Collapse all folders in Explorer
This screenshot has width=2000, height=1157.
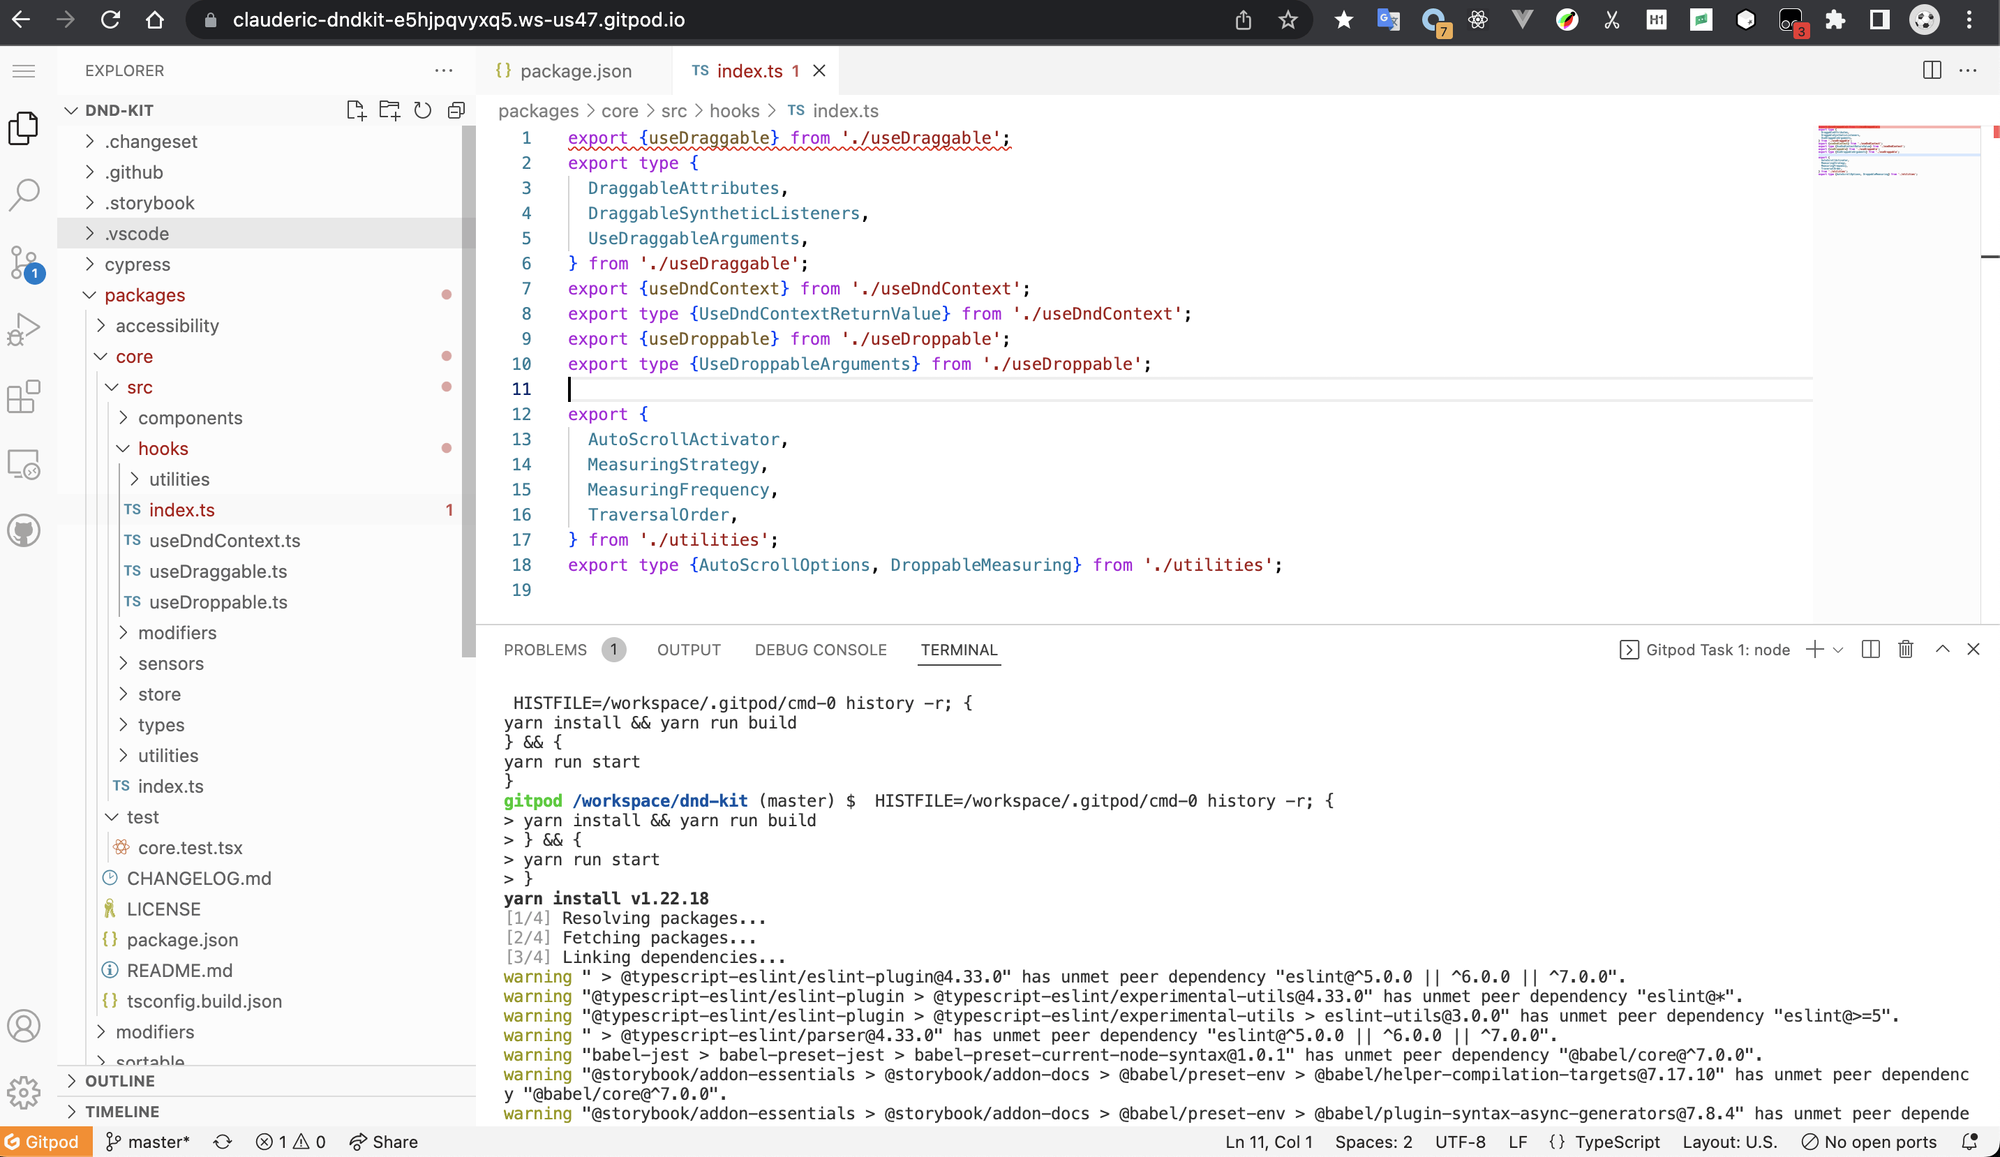point(456,110)
